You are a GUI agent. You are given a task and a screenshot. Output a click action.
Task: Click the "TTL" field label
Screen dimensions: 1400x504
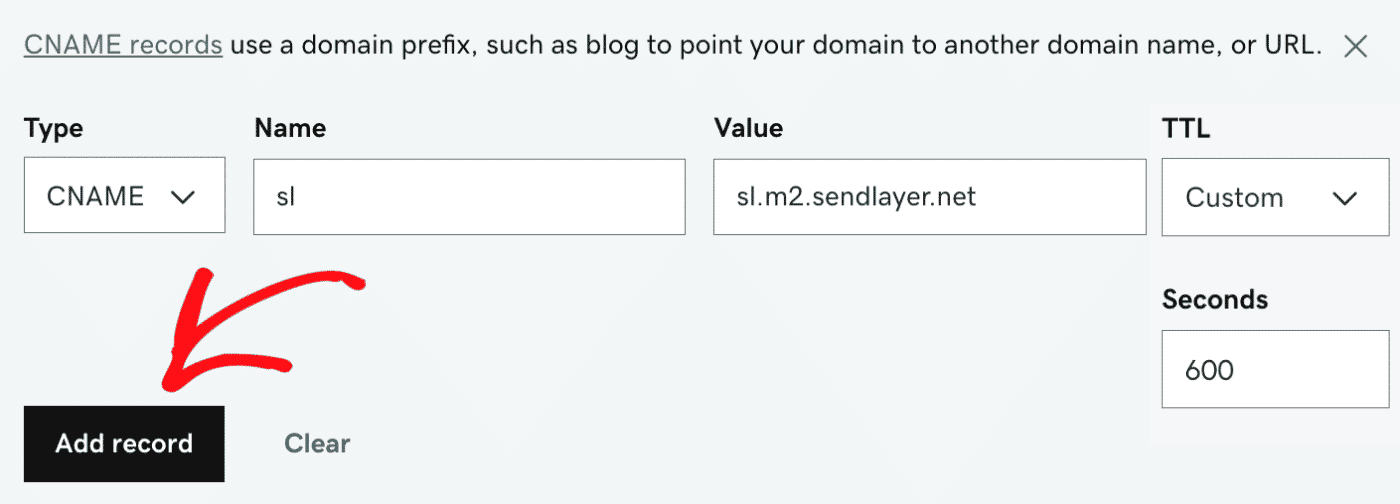[1186, 128]
